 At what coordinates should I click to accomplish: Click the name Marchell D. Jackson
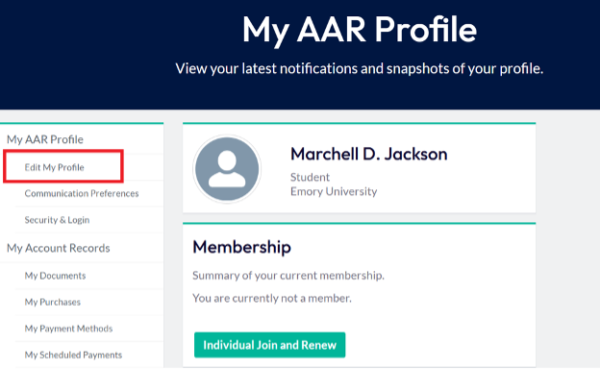(369, 154)
